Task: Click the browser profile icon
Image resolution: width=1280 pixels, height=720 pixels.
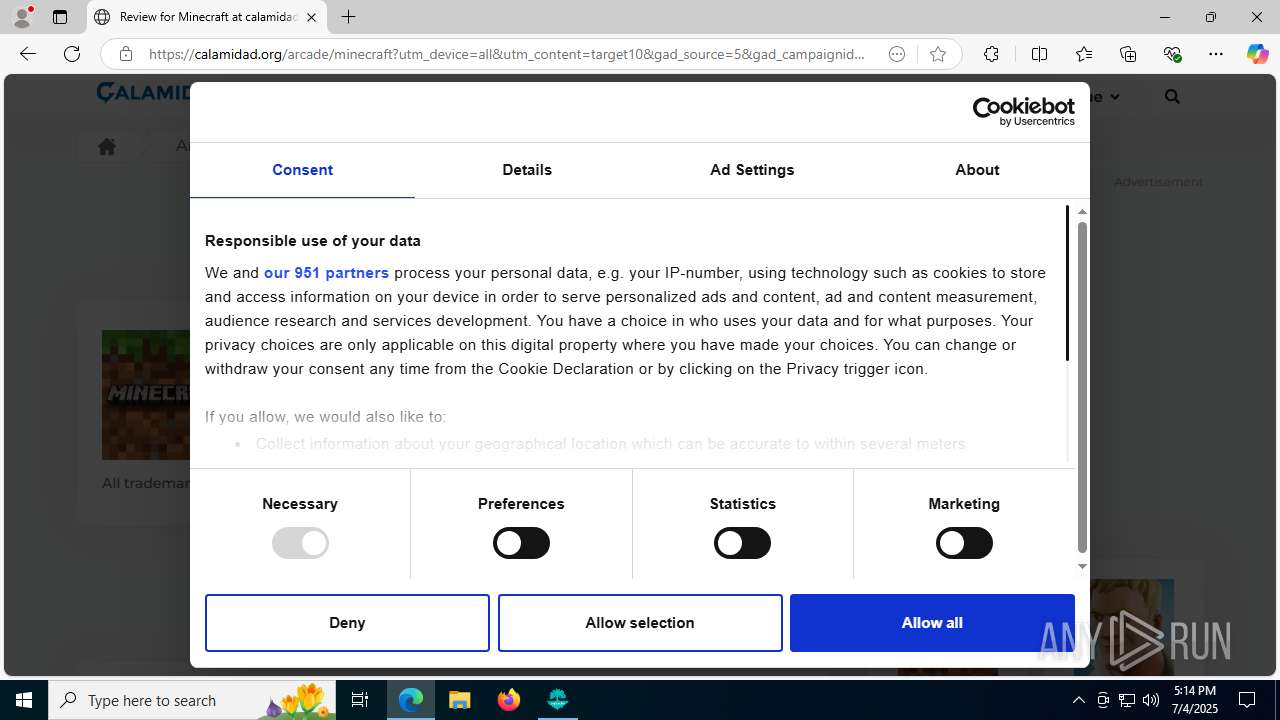Action: click(22, 17)
